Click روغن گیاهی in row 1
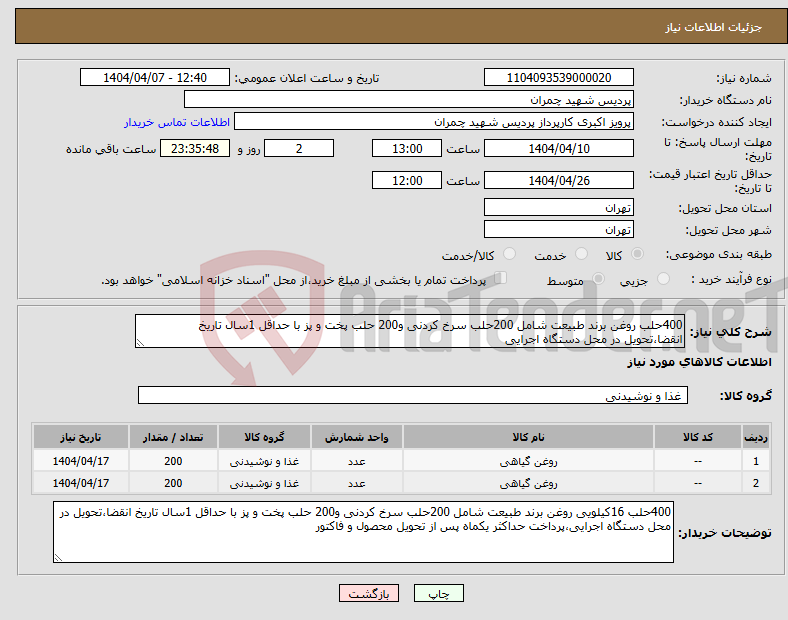 tap(528, 461)
